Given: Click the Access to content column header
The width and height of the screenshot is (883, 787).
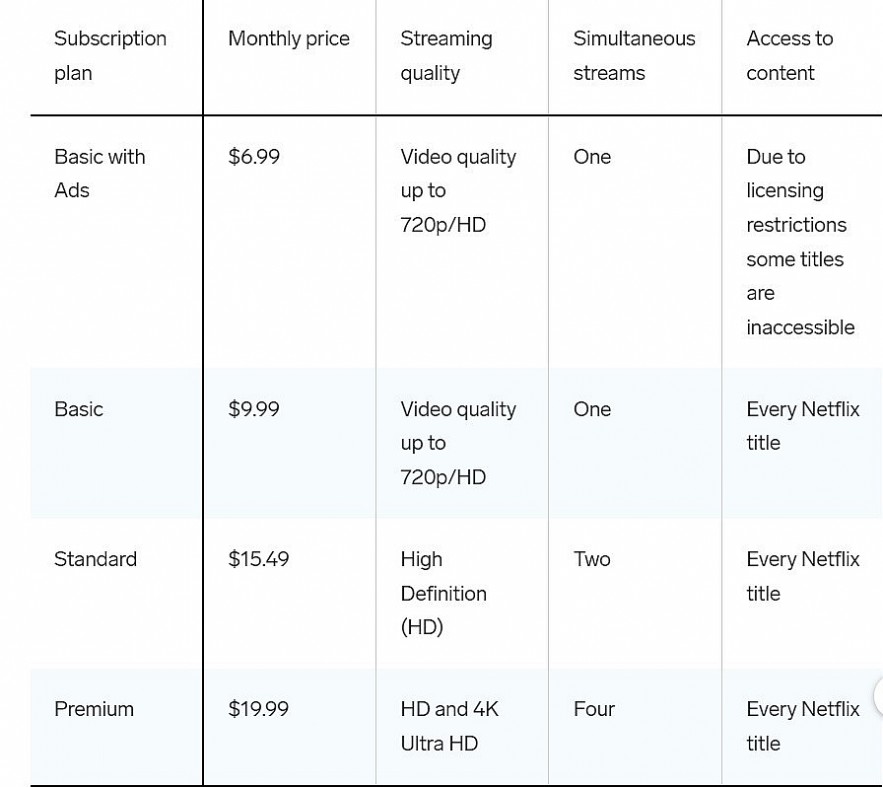Looking at the screenshot, I should tap(789, 56).
